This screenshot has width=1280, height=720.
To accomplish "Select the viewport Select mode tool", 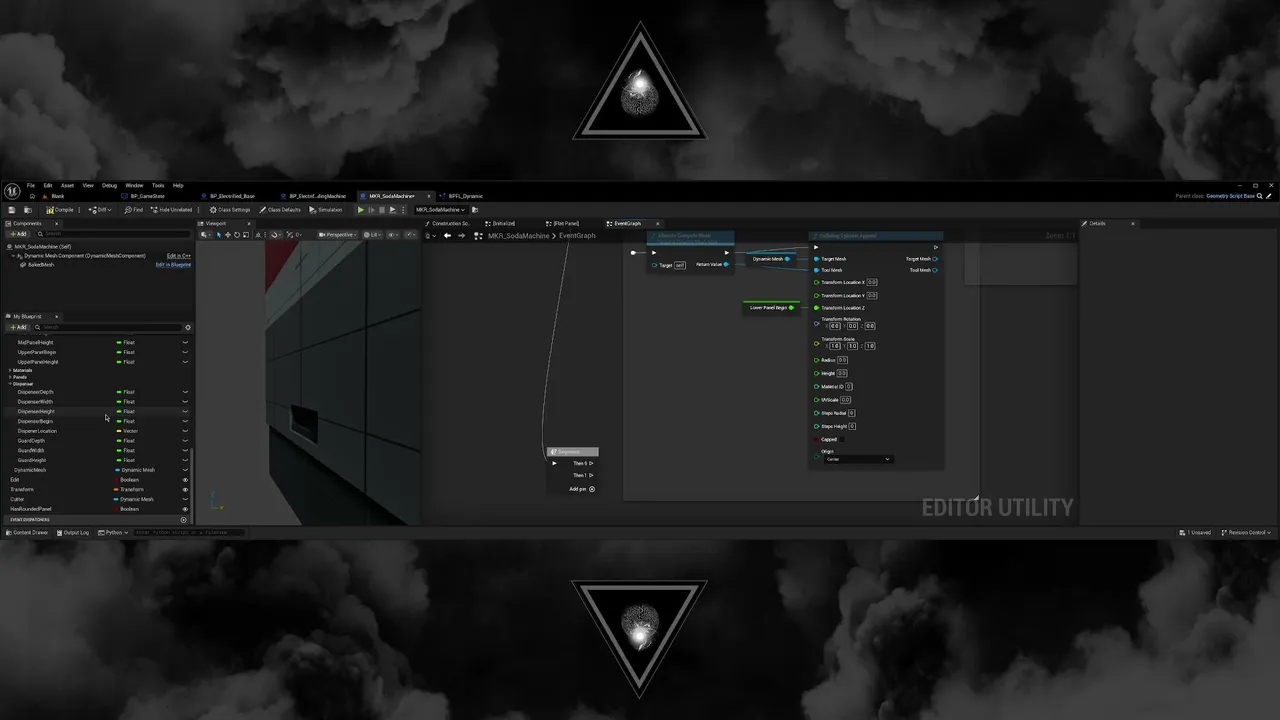I will (x=219, y=235).
